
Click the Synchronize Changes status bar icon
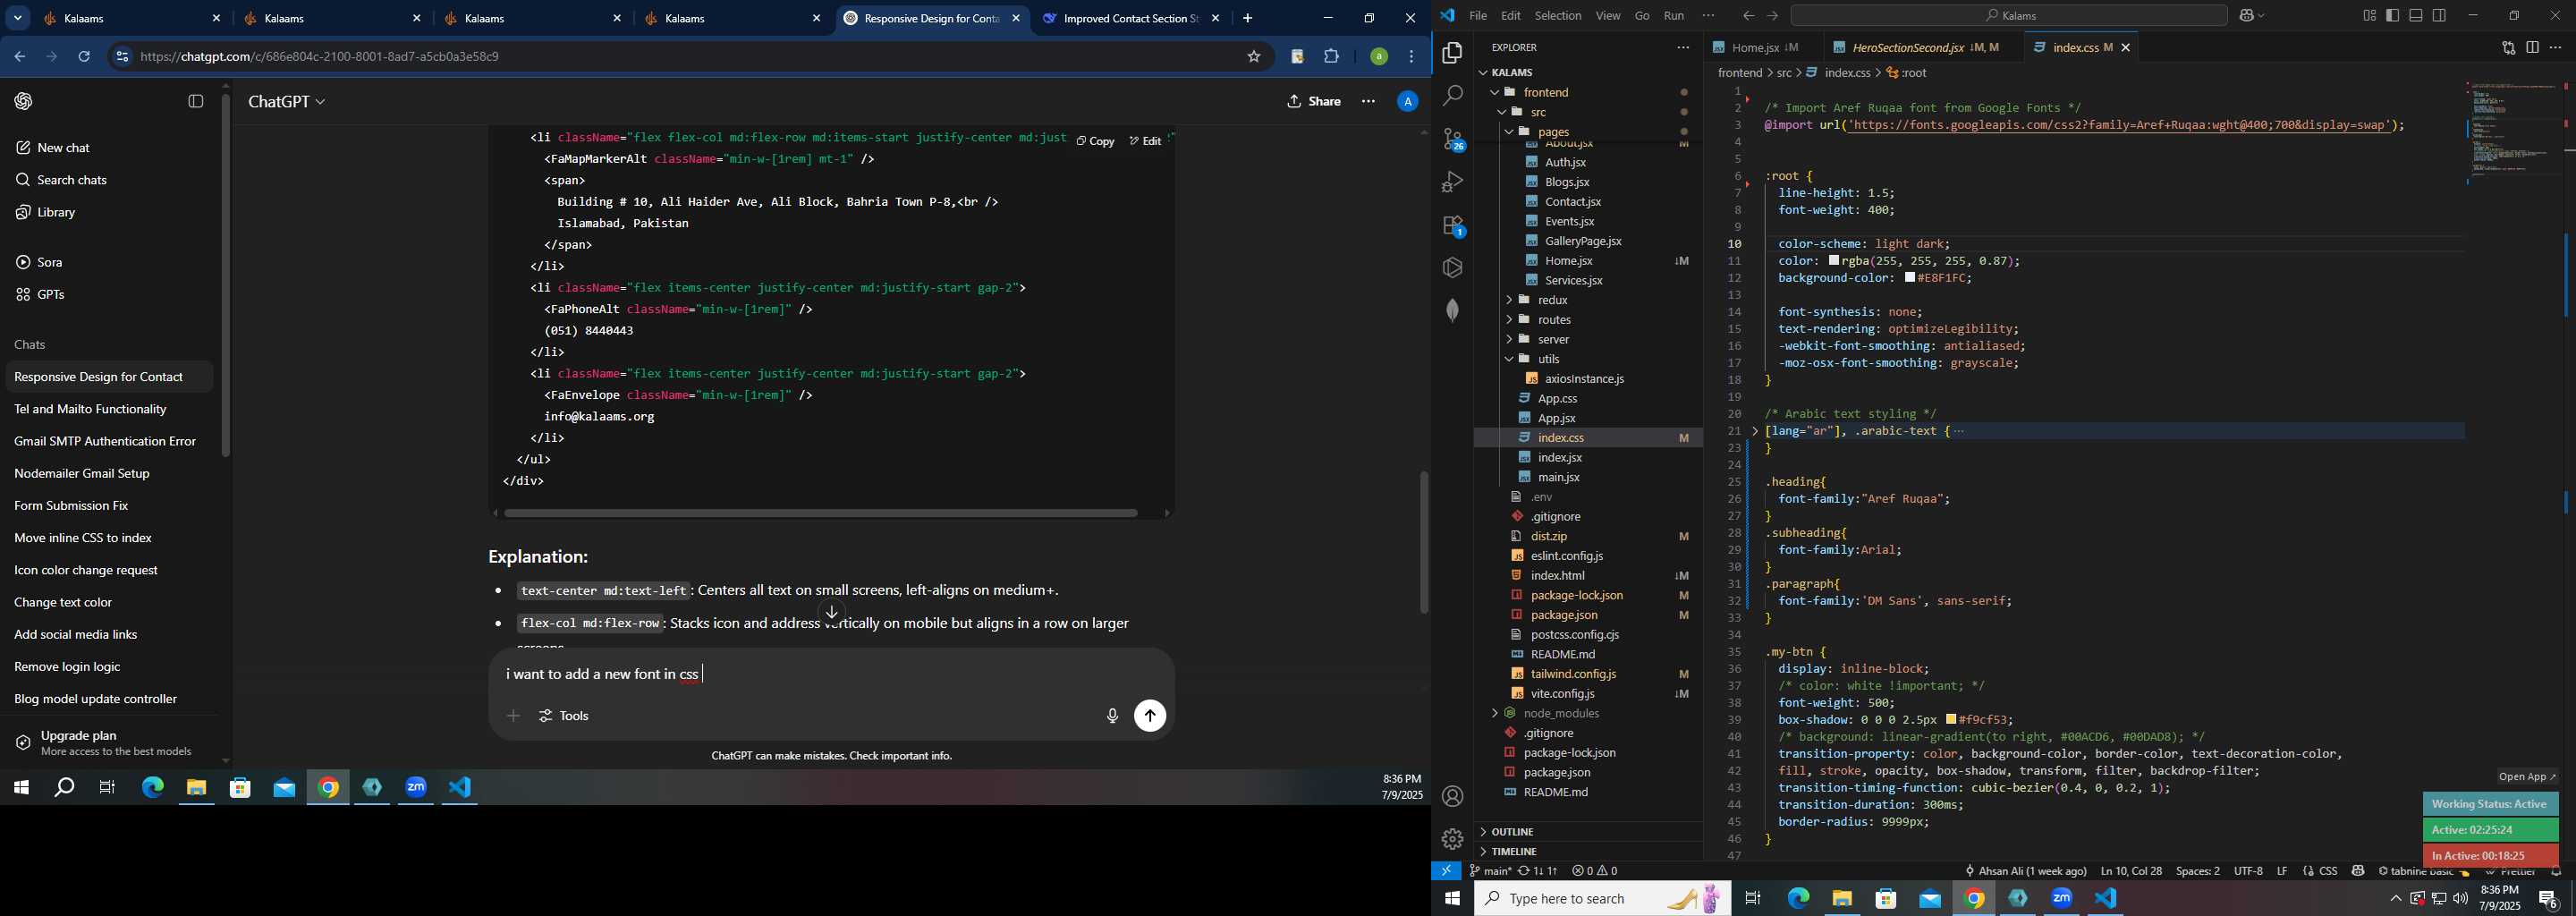tap(1537, 871)
